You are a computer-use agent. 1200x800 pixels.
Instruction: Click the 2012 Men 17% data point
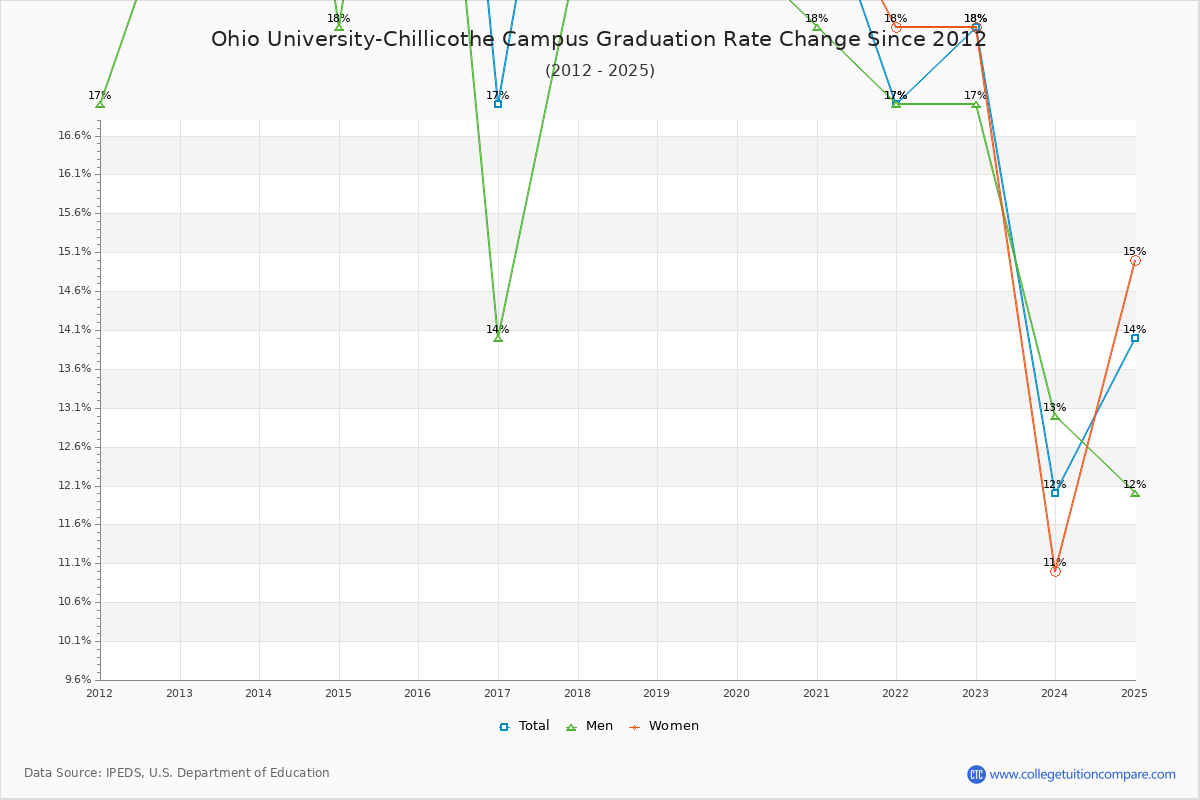(100, 104)
